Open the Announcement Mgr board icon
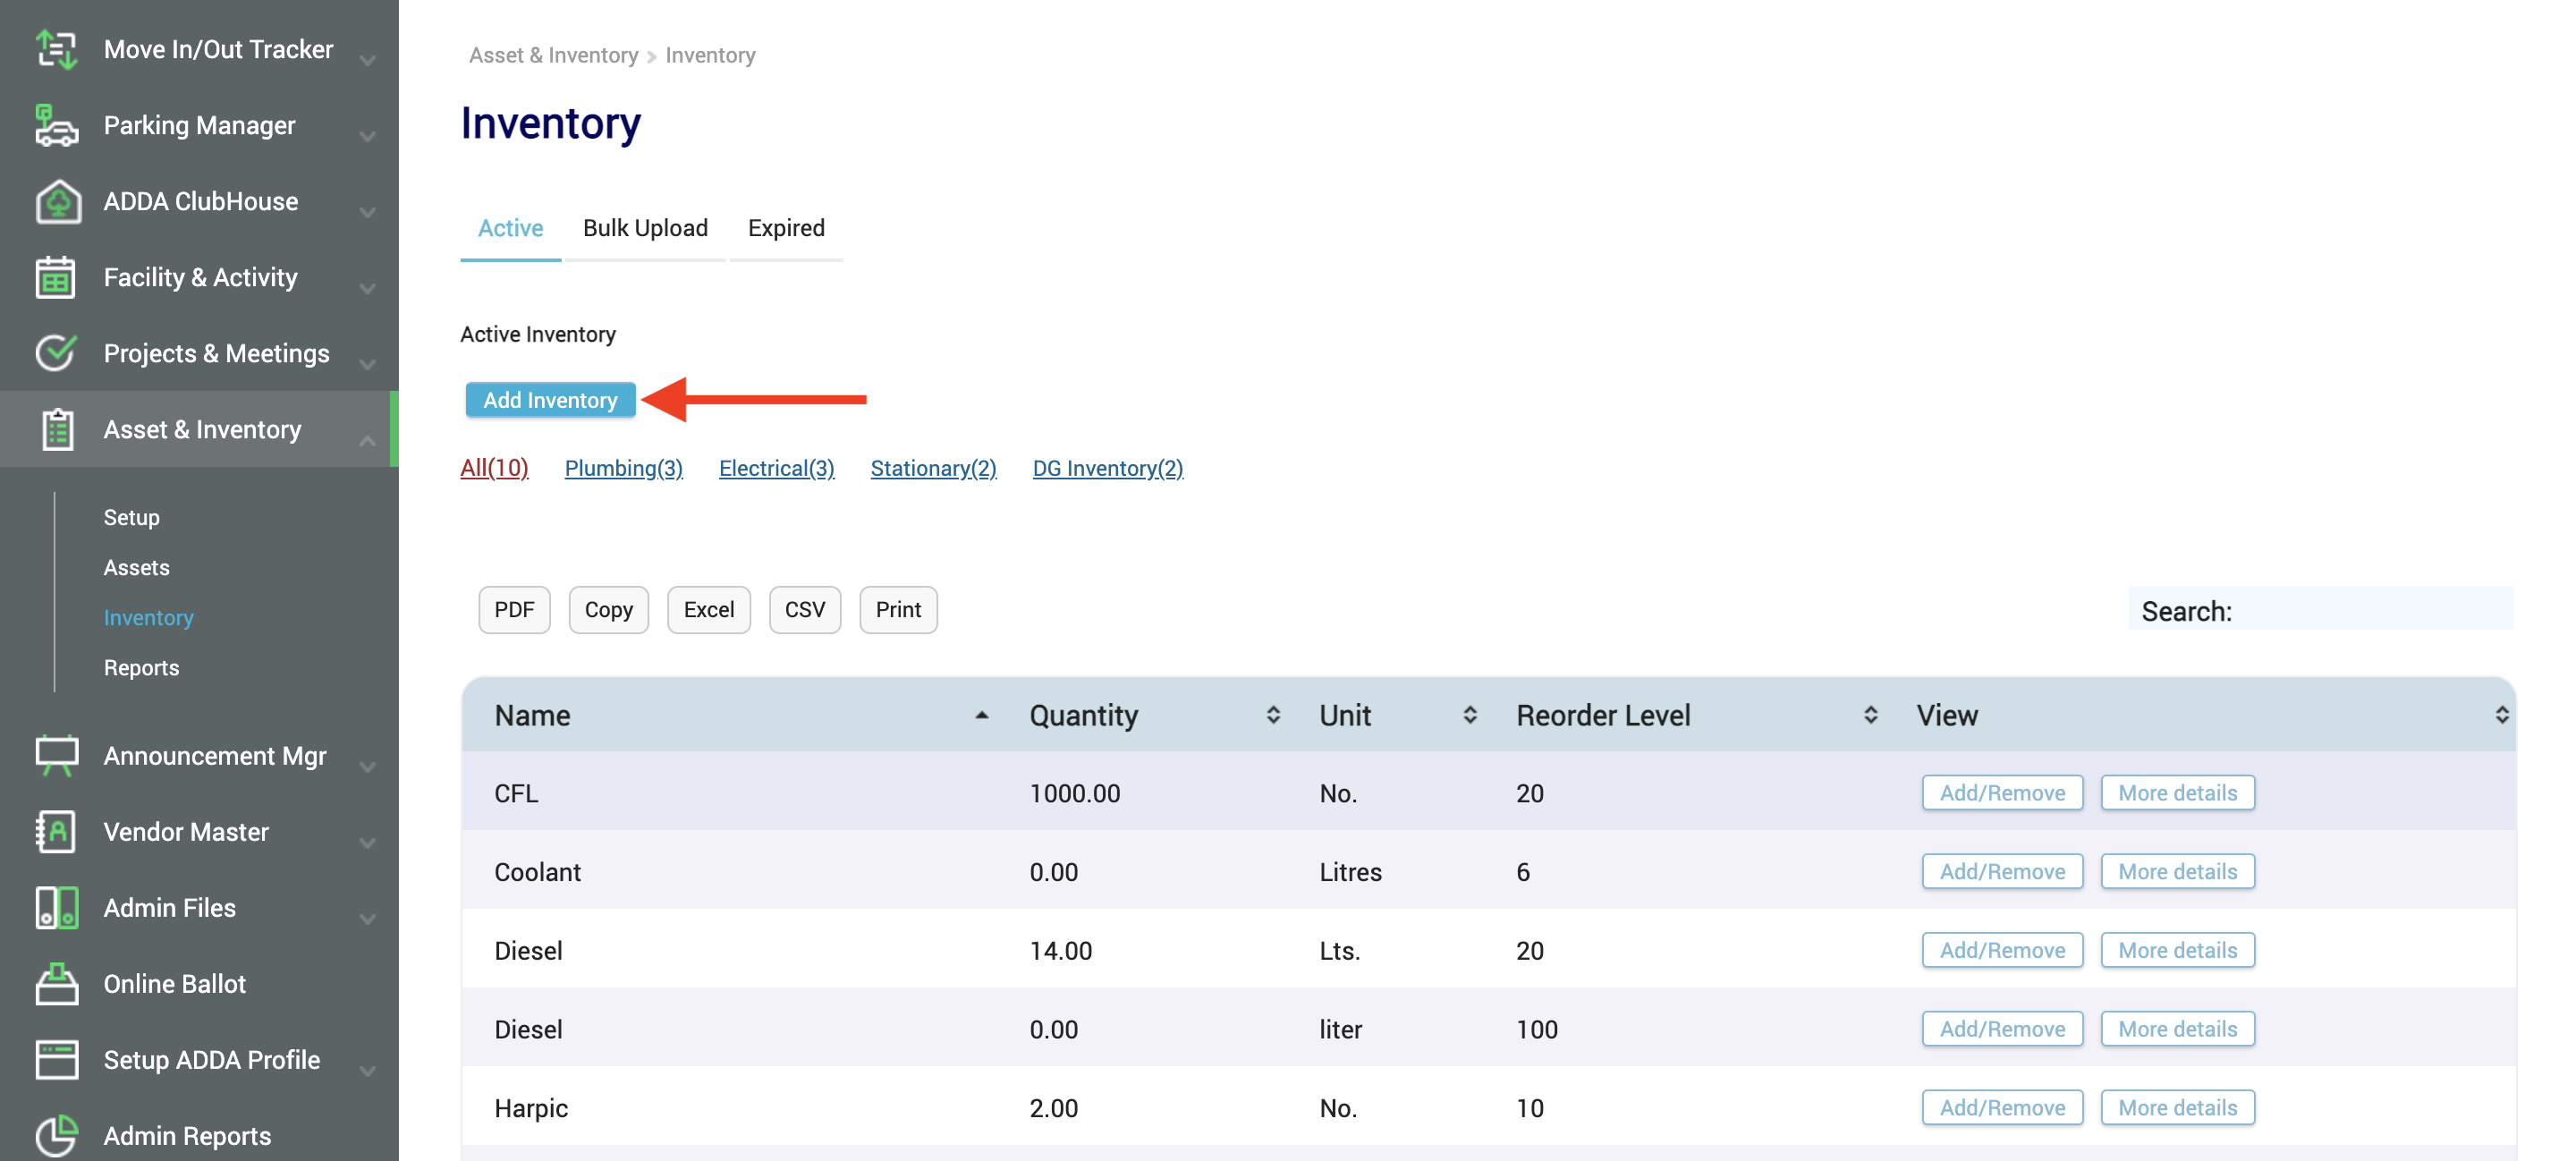2576x1161 pixels. pyautogui.click(x=57, y=756)
